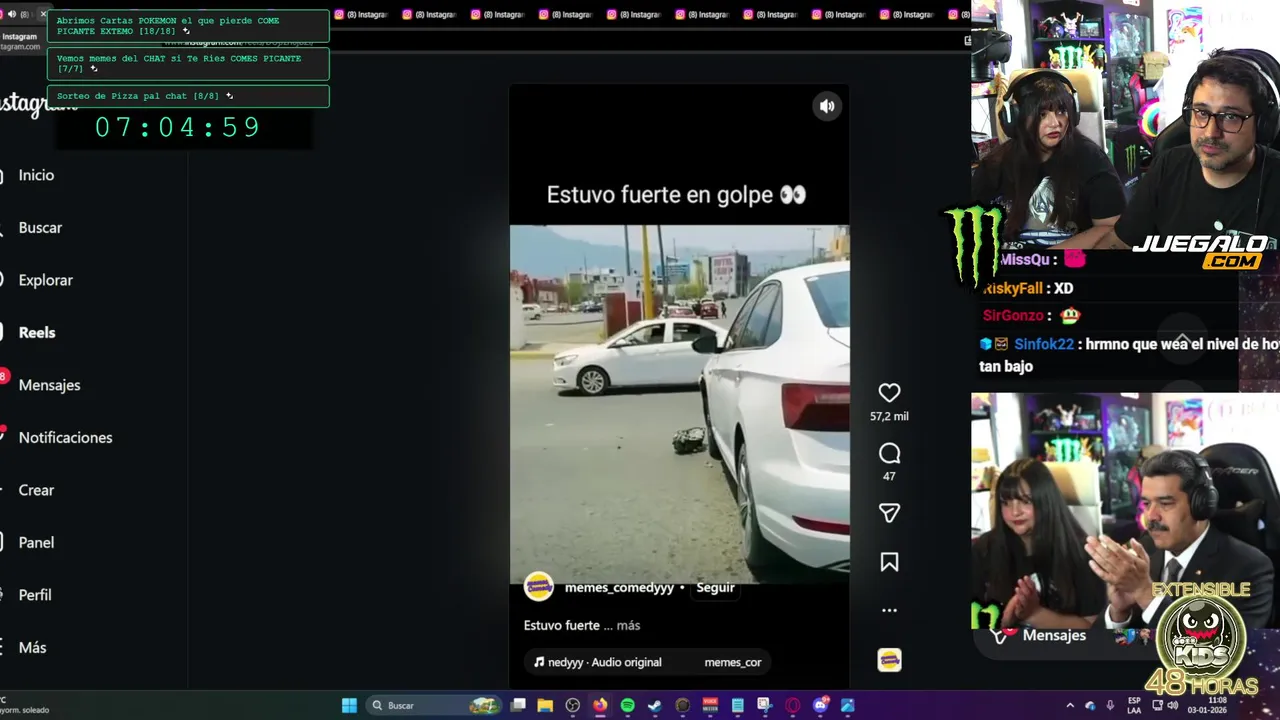Click the taskbar Buscar search box

(432, 705)
